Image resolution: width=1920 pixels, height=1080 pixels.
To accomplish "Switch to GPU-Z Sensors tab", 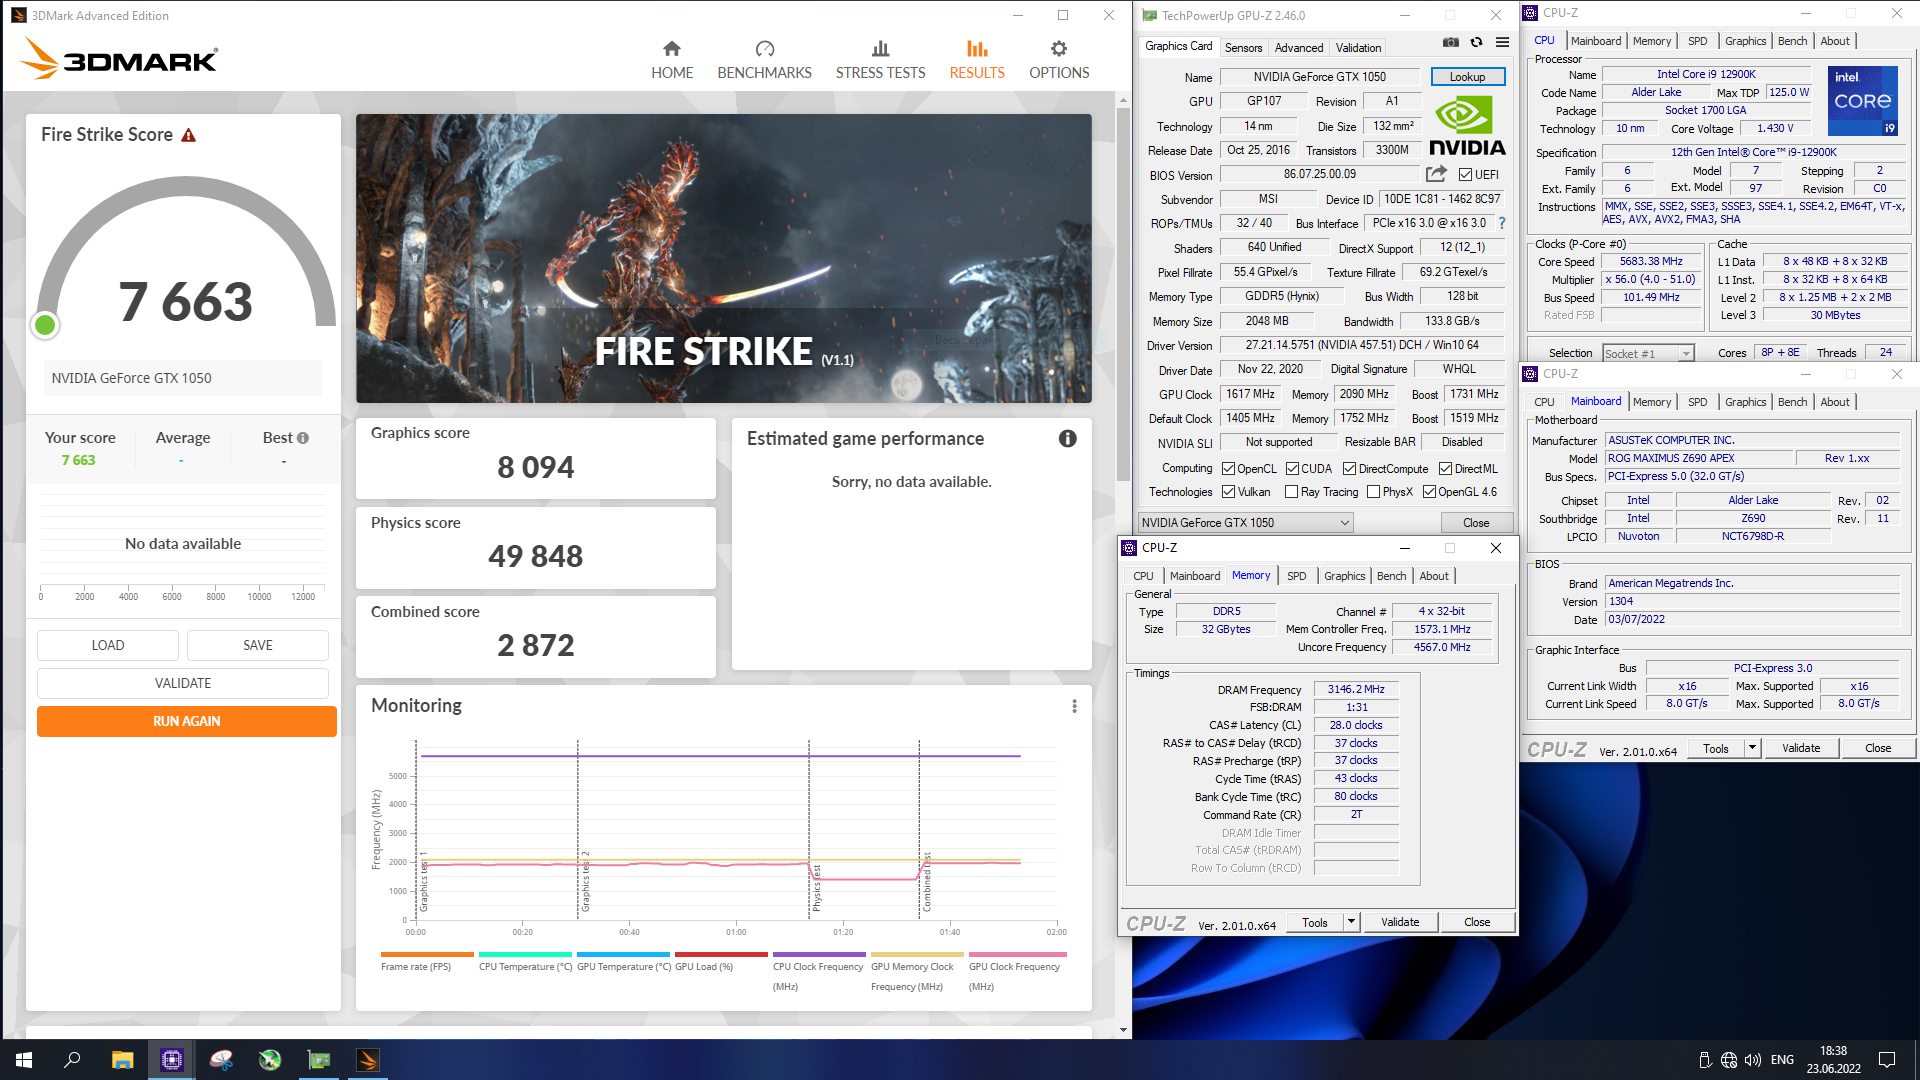I will pos(1243,48).
